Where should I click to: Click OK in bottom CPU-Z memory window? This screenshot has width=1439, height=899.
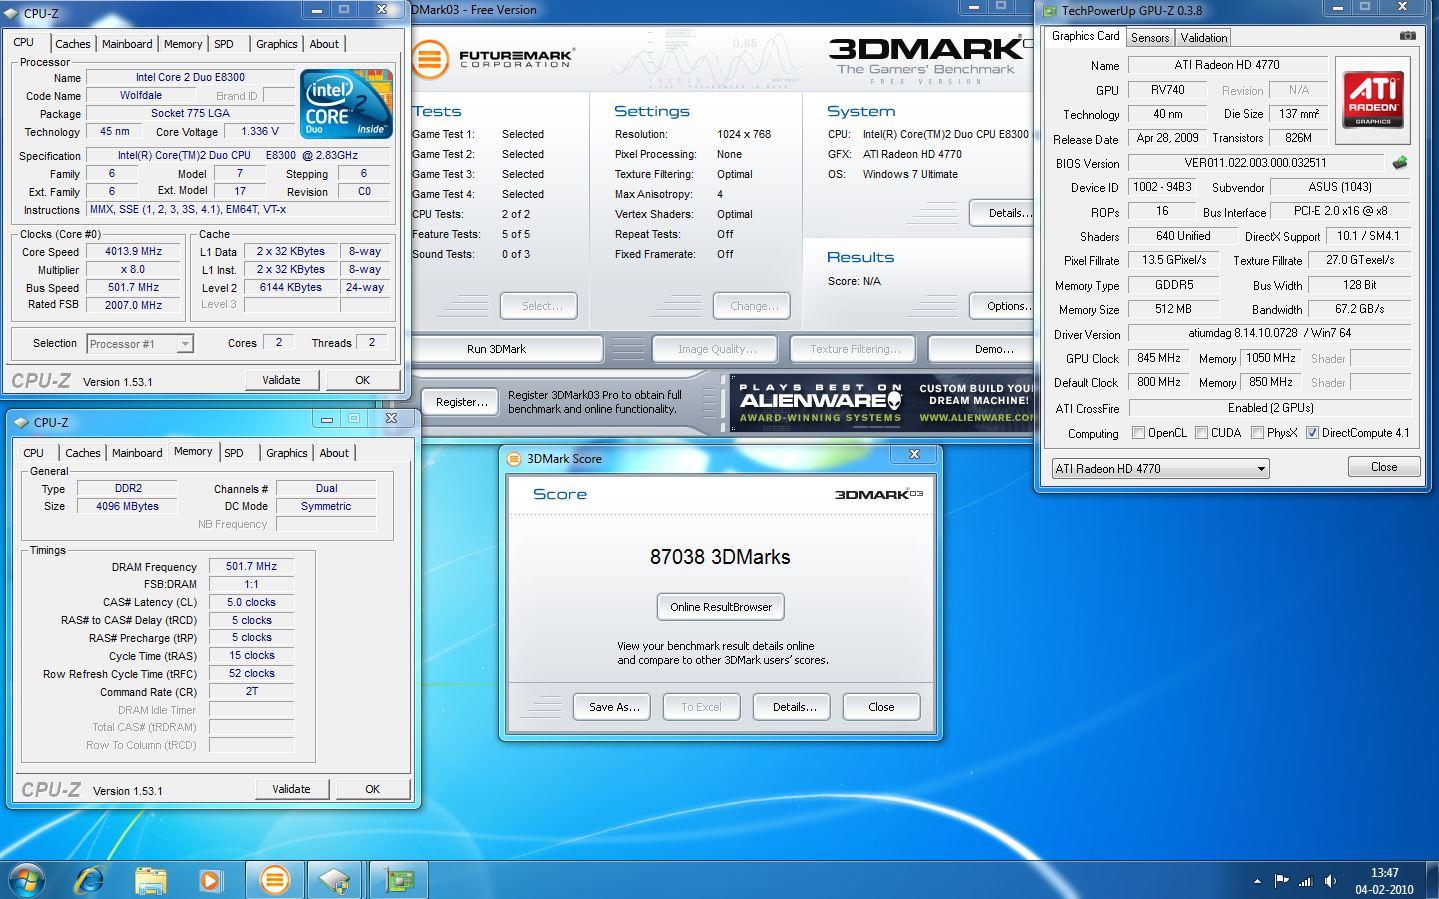point(372,789)
